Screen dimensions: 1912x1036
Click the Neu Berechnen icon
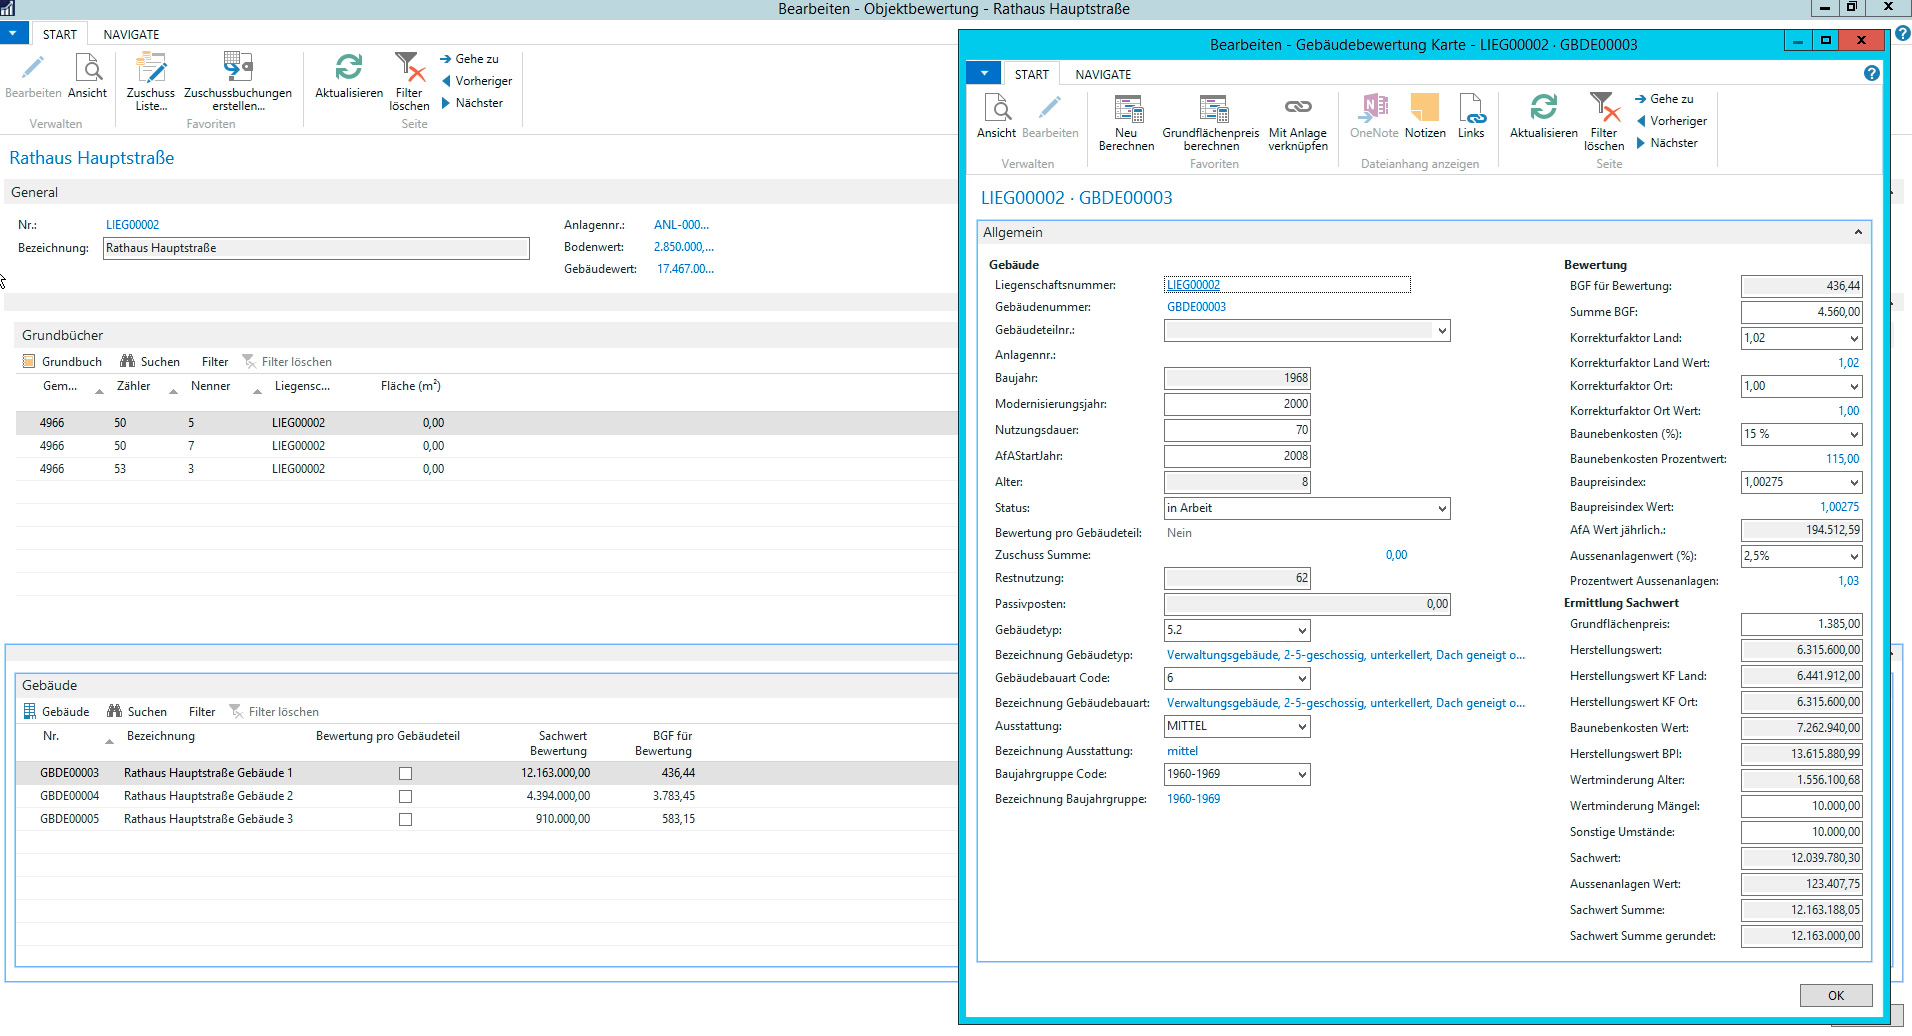(1126, 110)
